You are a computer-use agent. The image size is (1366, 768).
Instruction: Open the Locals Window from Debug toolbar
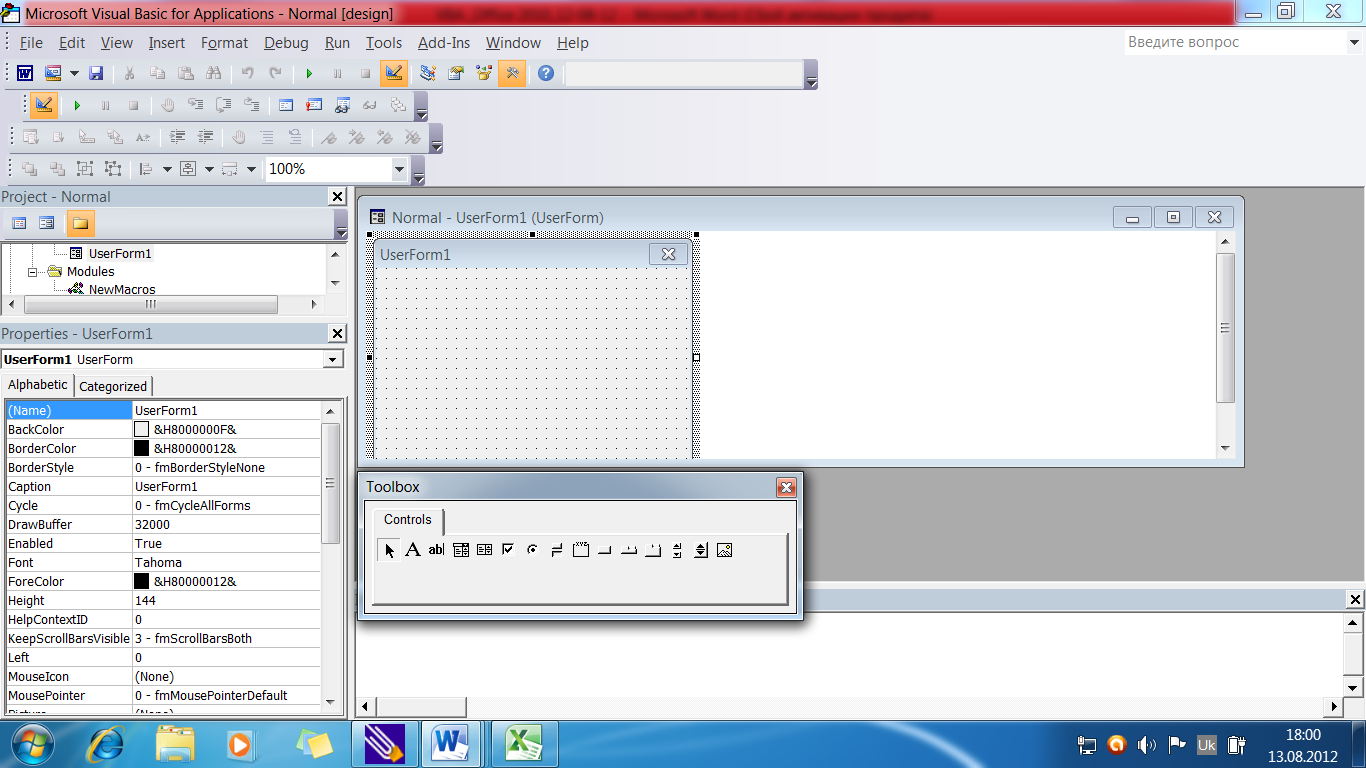(286, 105)
